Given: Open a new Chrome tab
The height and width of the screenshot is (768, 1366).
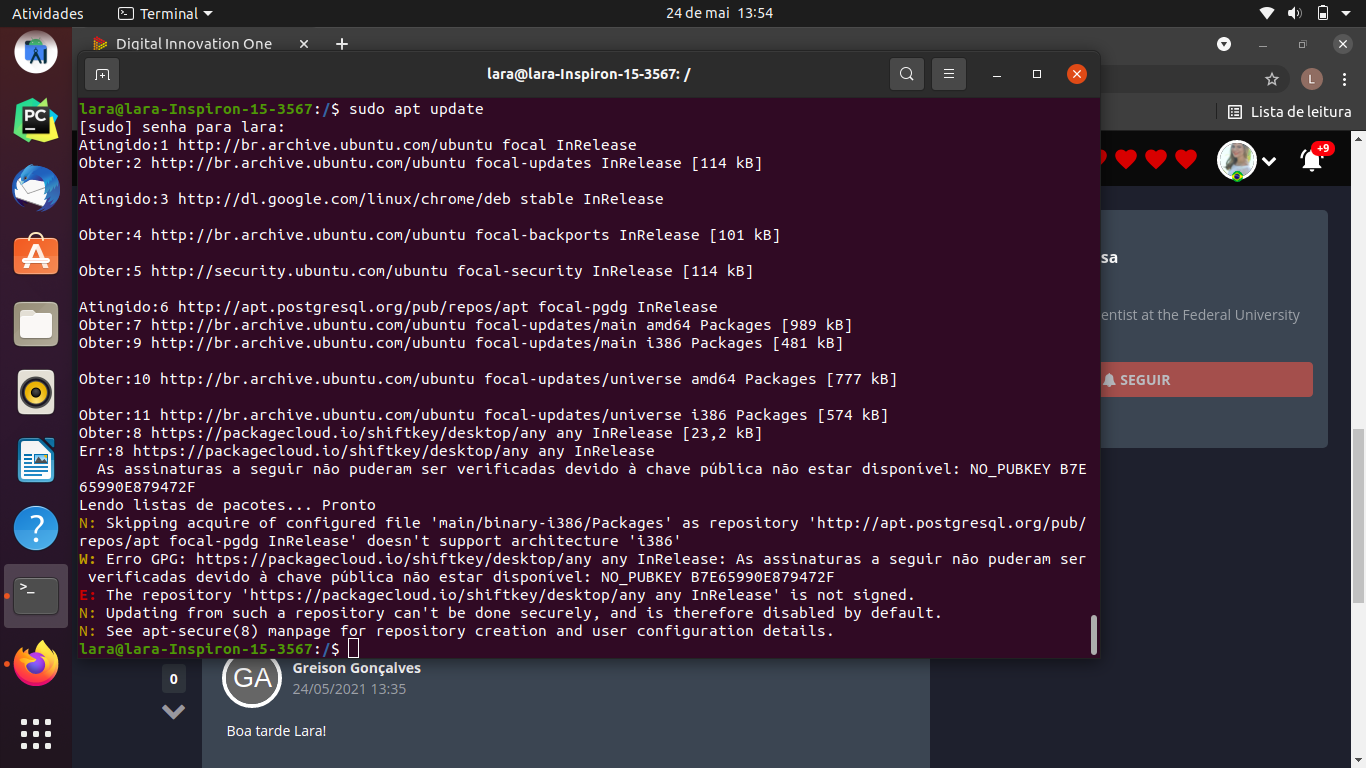Looking at the screenshot, I should [342, 44].
